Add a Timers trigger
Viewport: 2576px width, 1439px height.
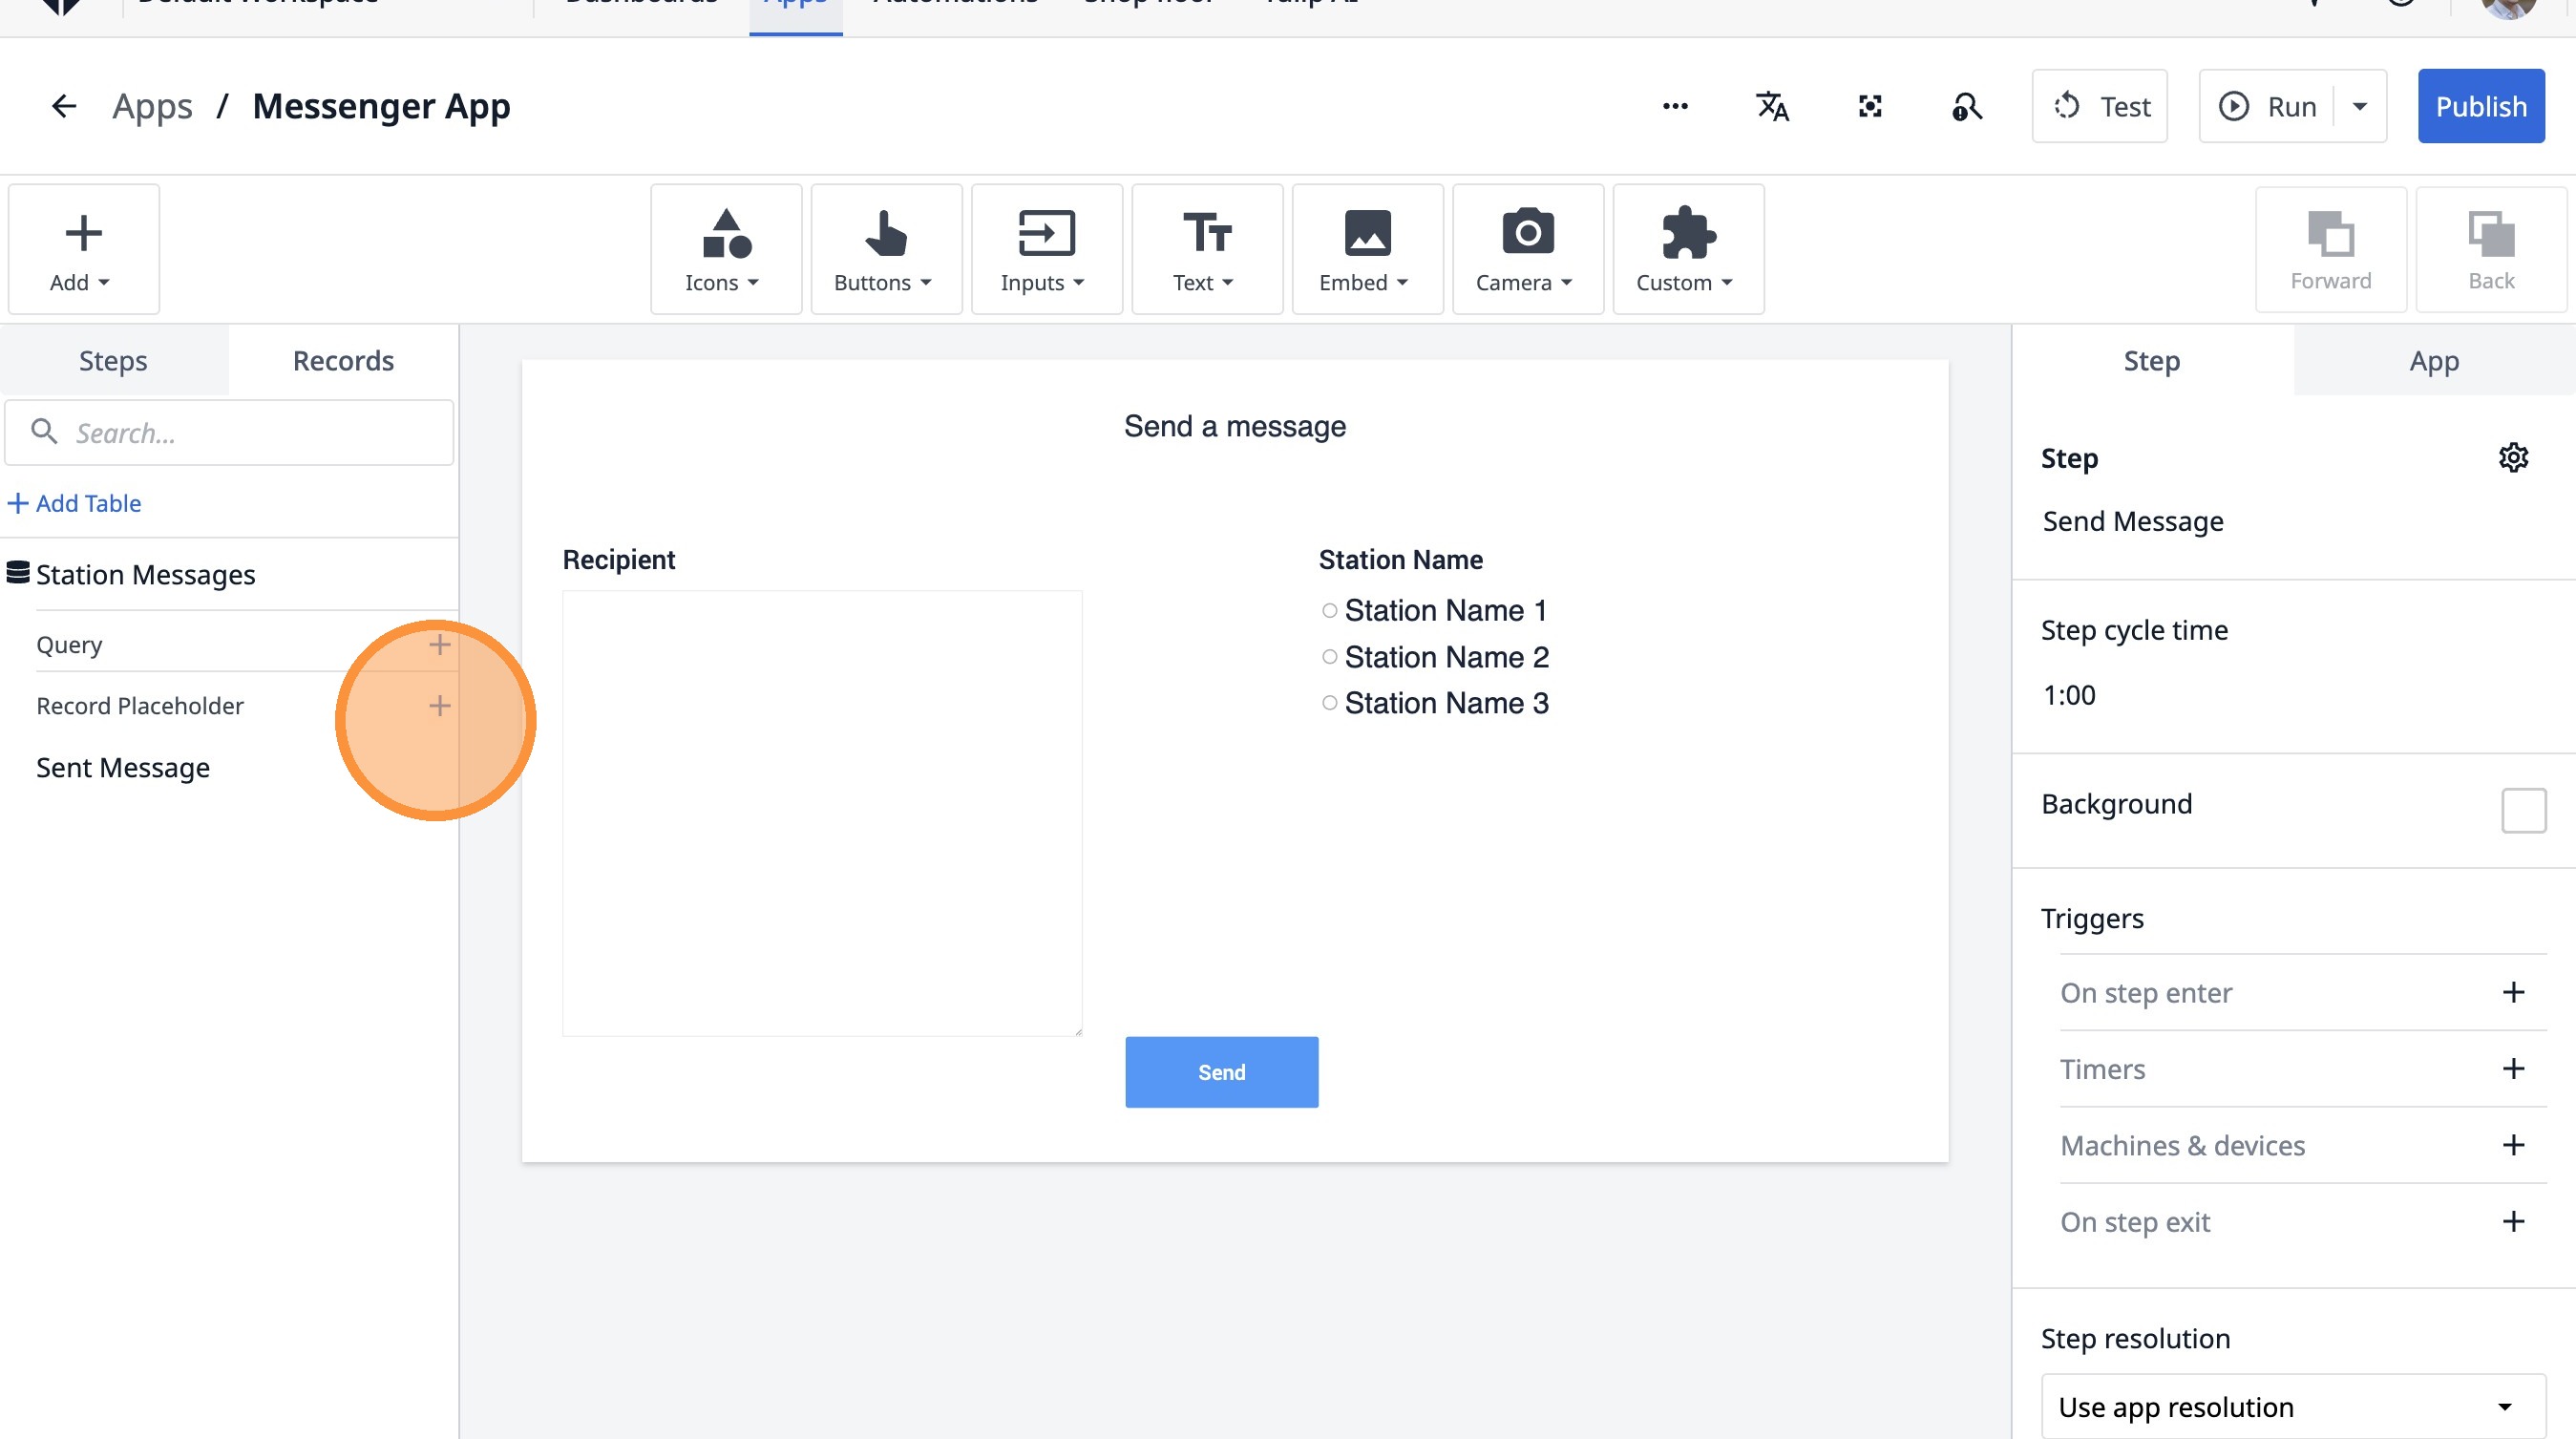[2513, 1069]
